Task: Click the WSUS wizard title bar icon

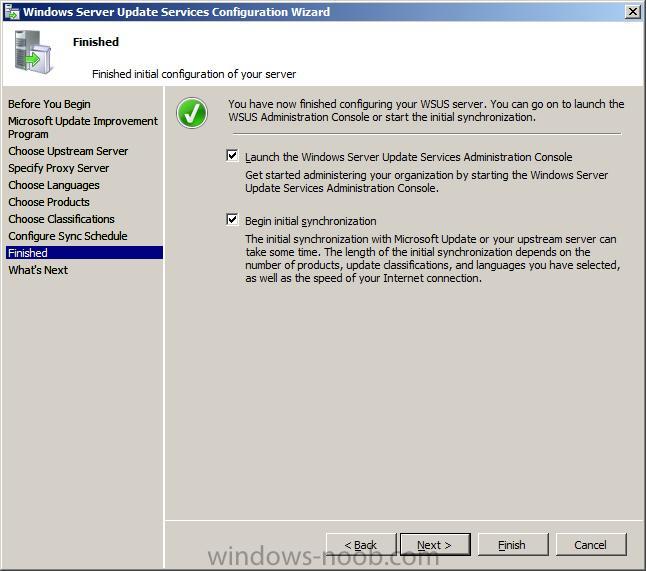Action: click(x=12, y=12)
